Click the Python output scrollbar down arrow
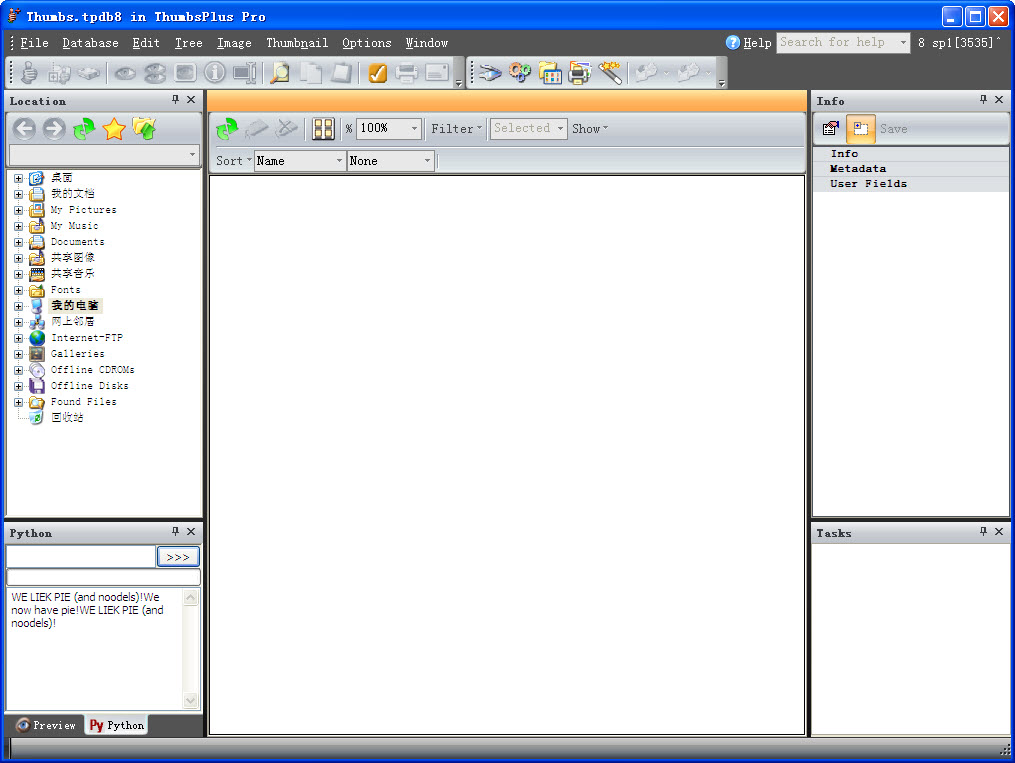Screen dimensions: 1015x763 point(191,701)
